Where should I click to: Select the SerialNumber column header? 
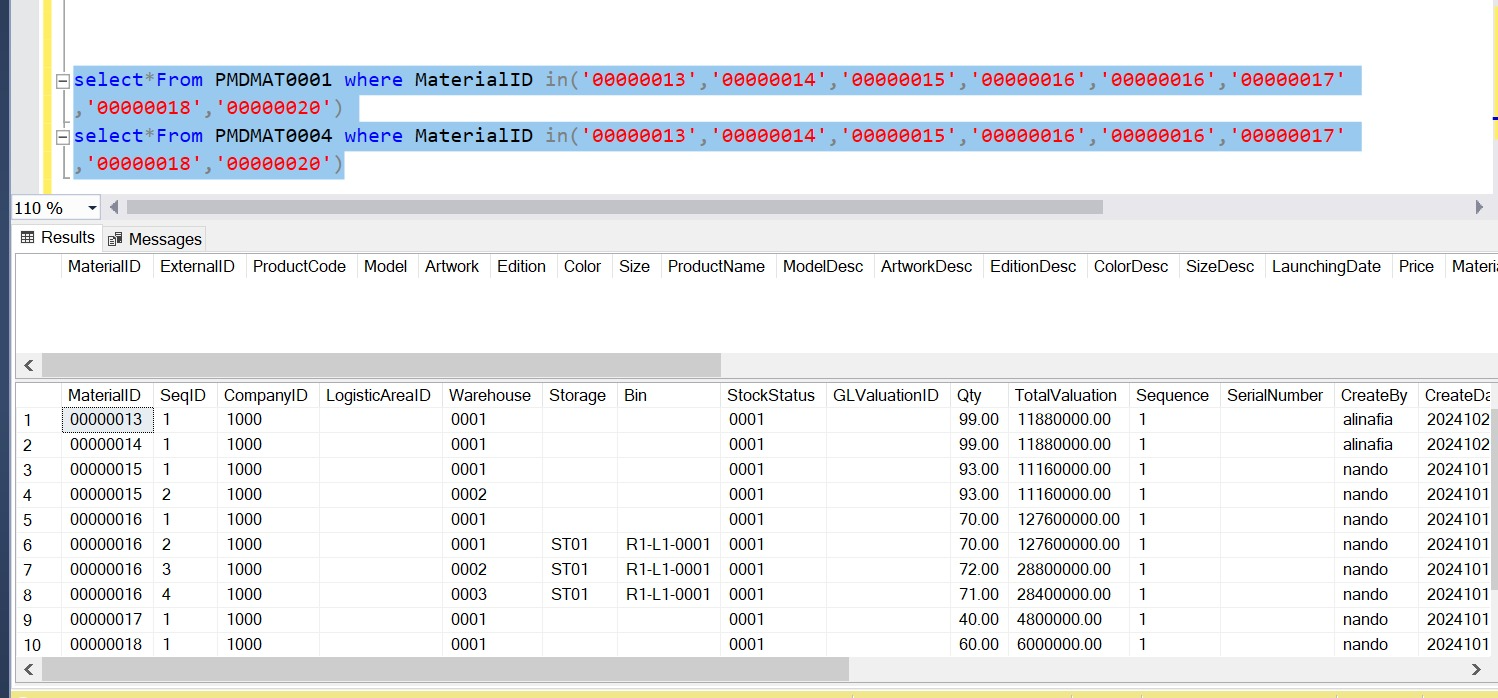tap(1275, 396)
